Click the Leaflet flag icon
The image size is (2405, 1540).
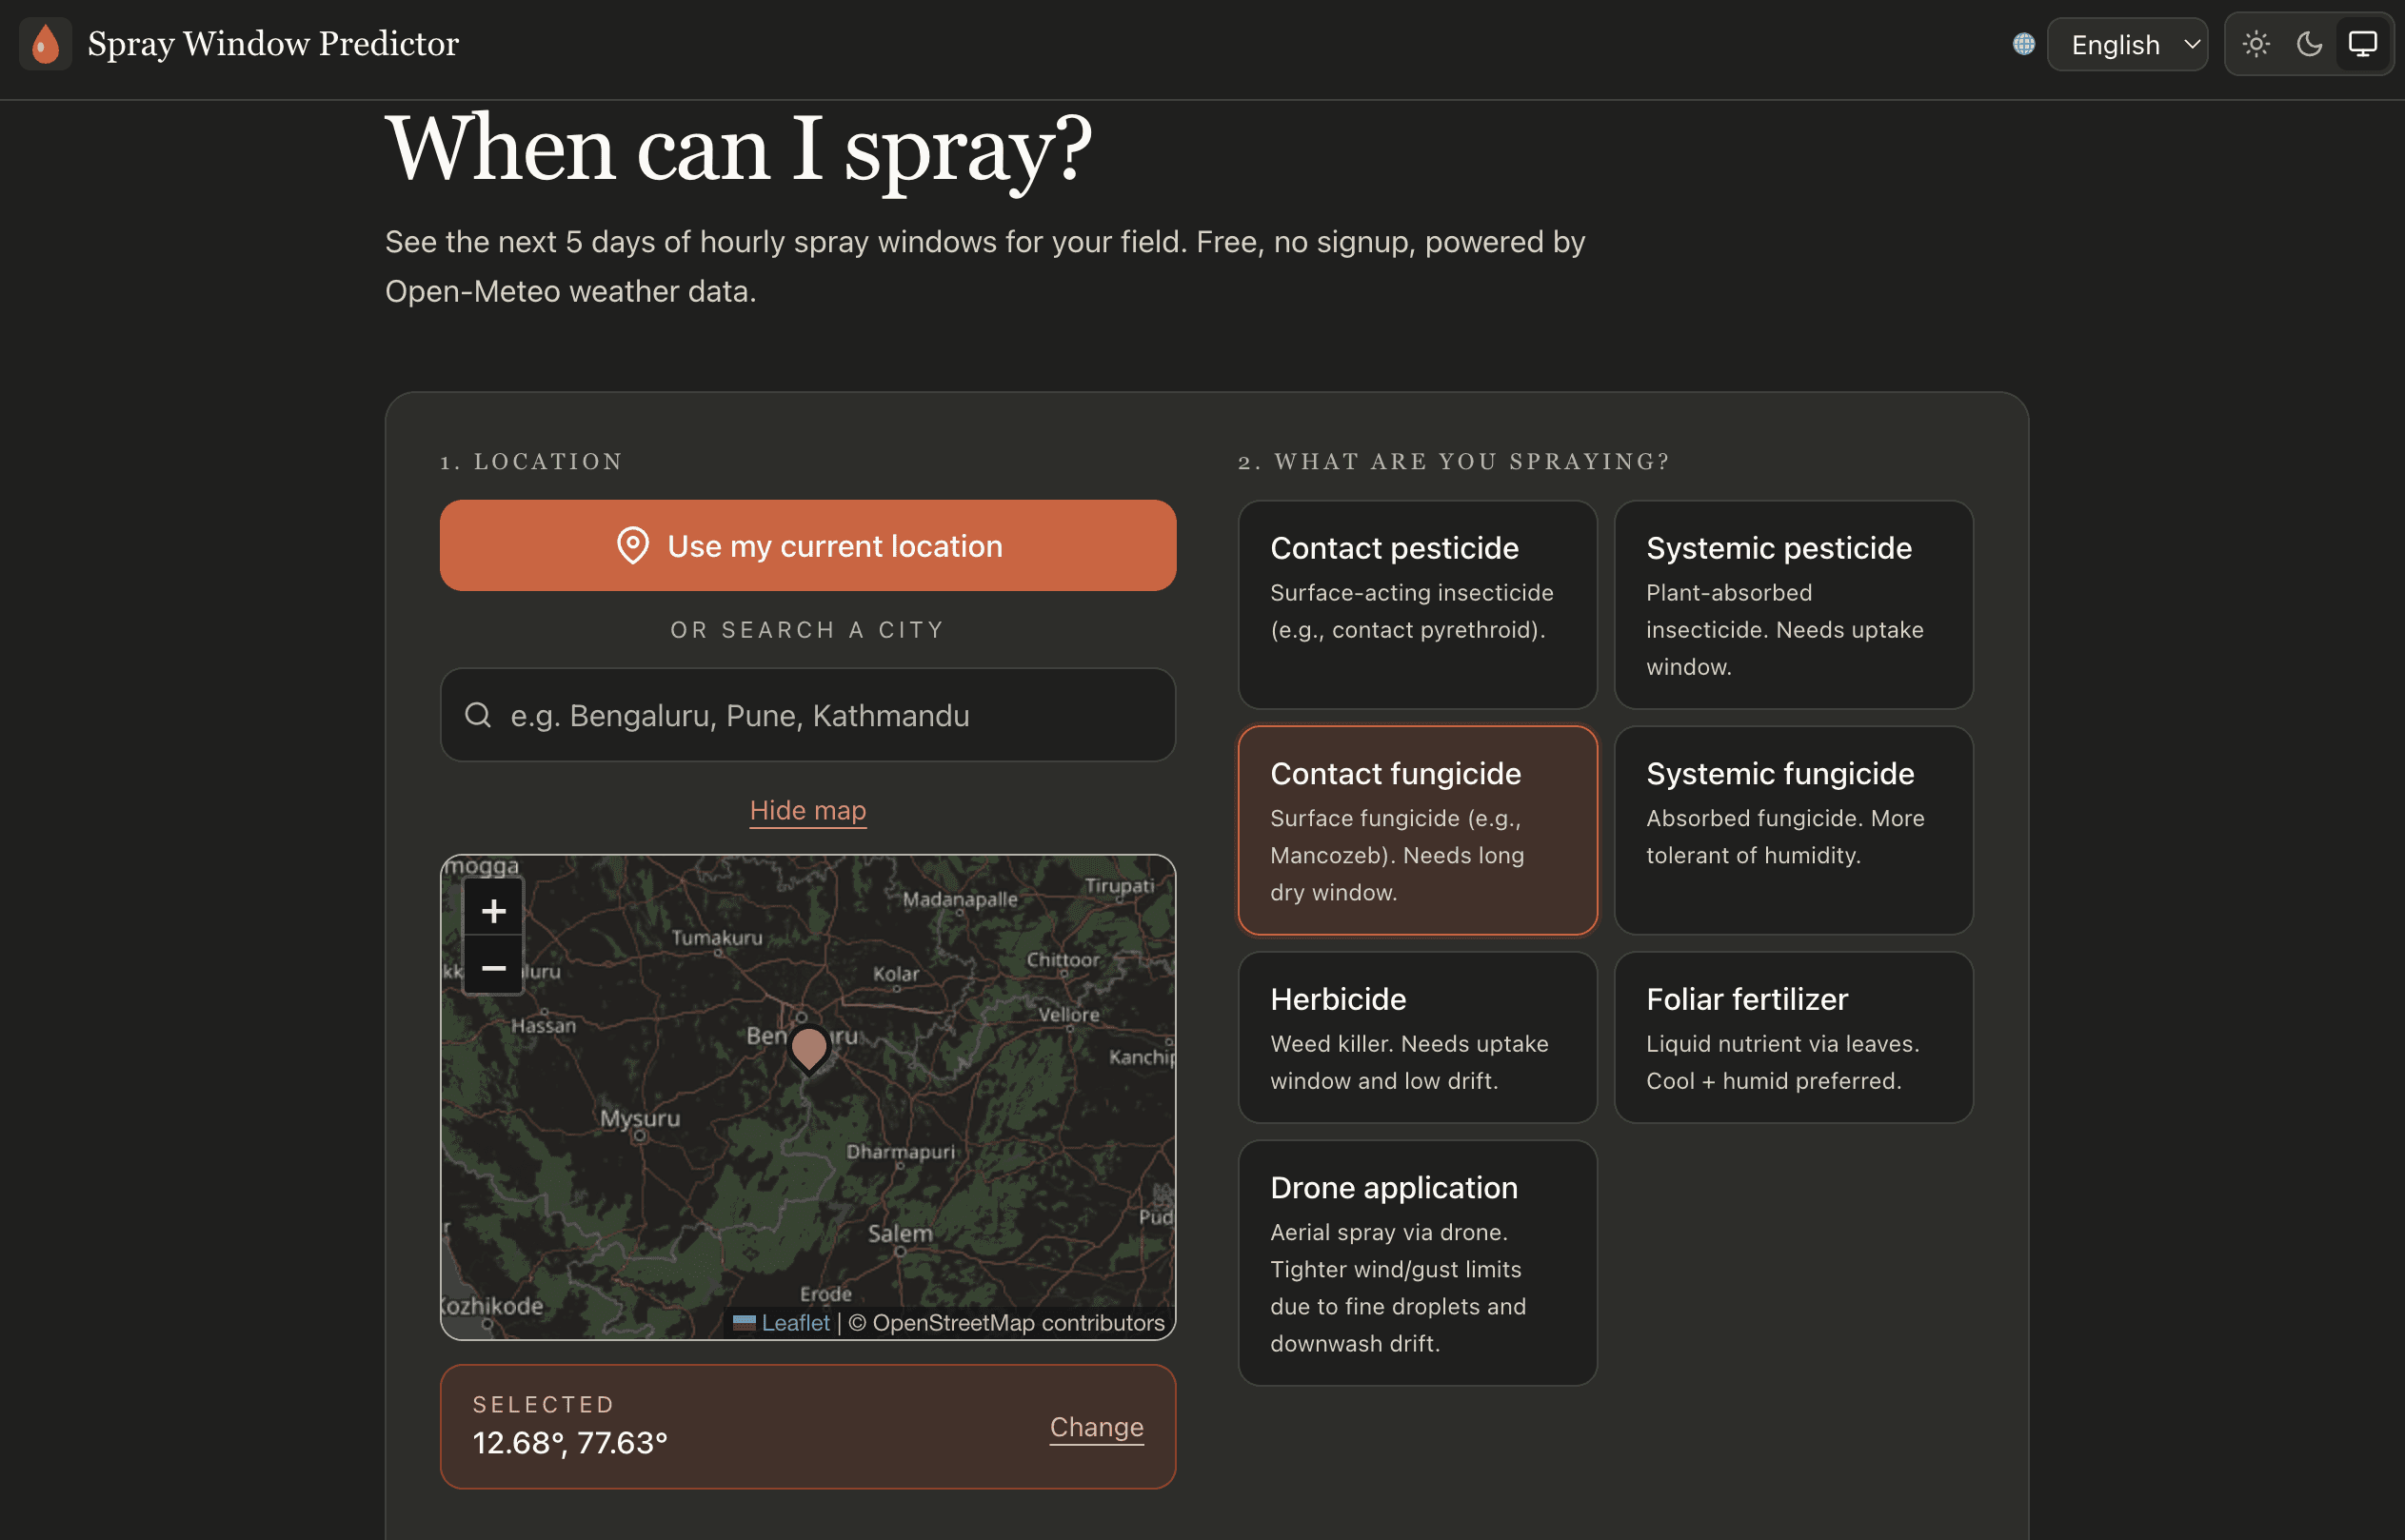point(744,1322)
